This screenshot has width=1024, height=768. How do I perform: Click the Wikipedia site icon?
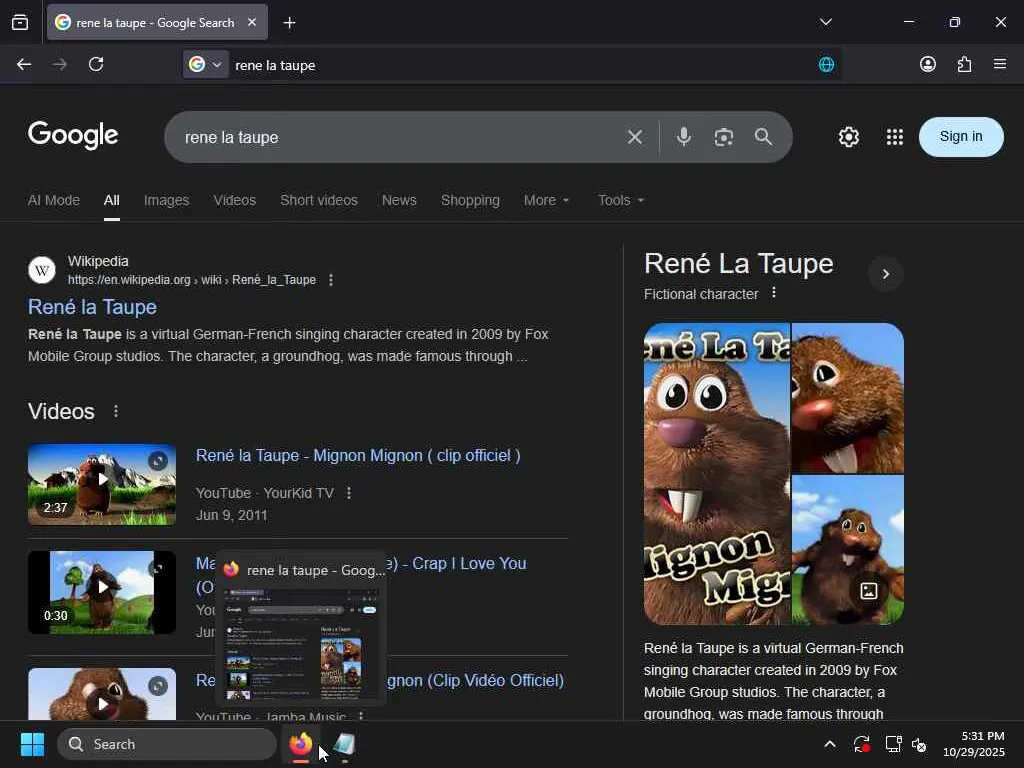(x=42, y=270)
